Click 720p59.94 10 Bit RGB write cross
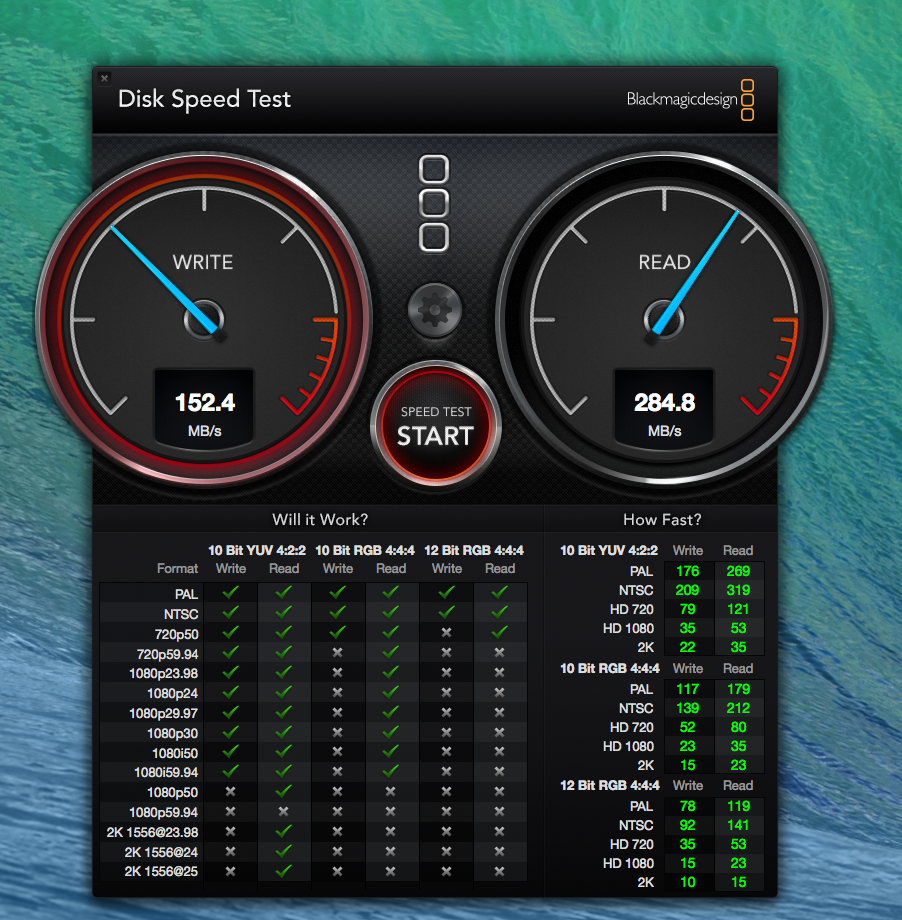Viewport: 902px width, 920px height. 337,652
